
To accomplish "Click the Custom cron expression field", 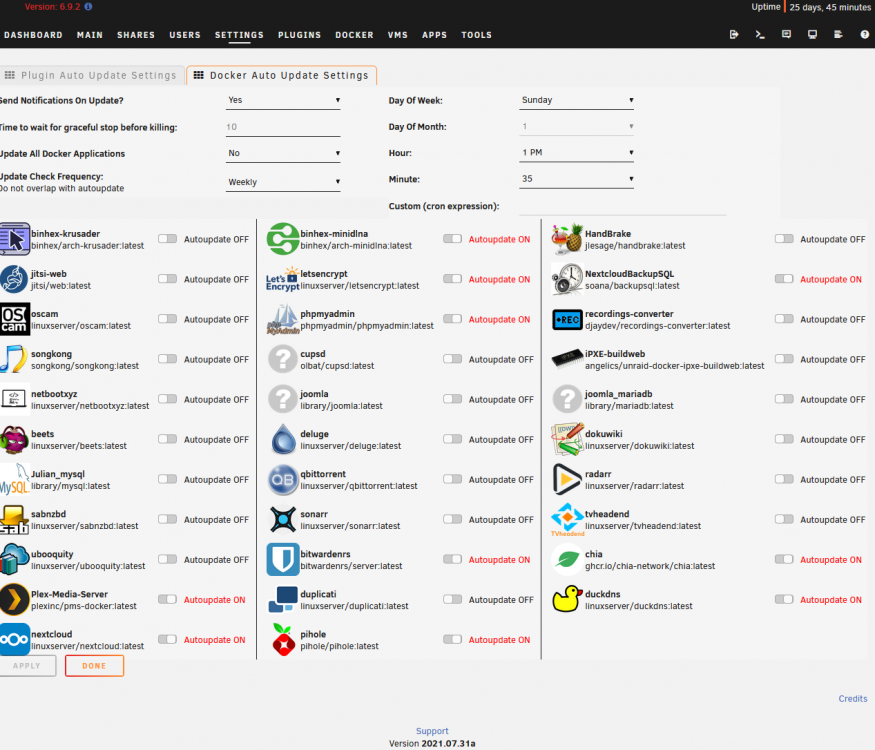I will coord(622,206).
